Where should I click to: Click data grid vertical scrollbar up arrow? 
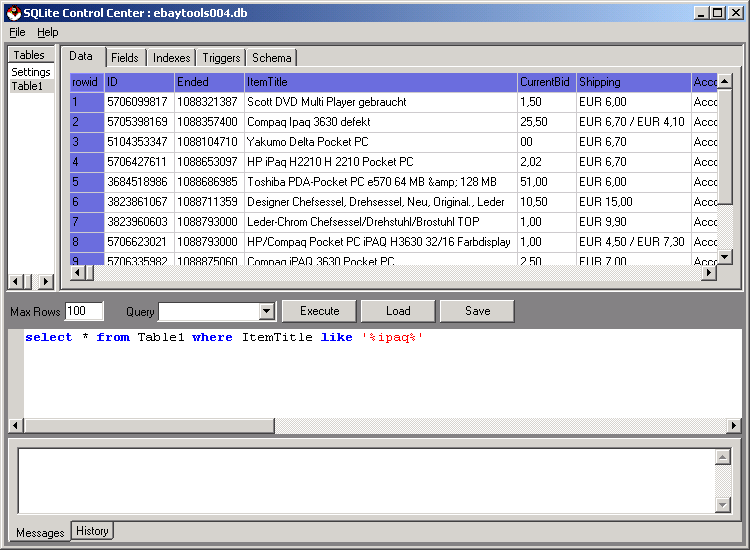click(x=726, y=81)
